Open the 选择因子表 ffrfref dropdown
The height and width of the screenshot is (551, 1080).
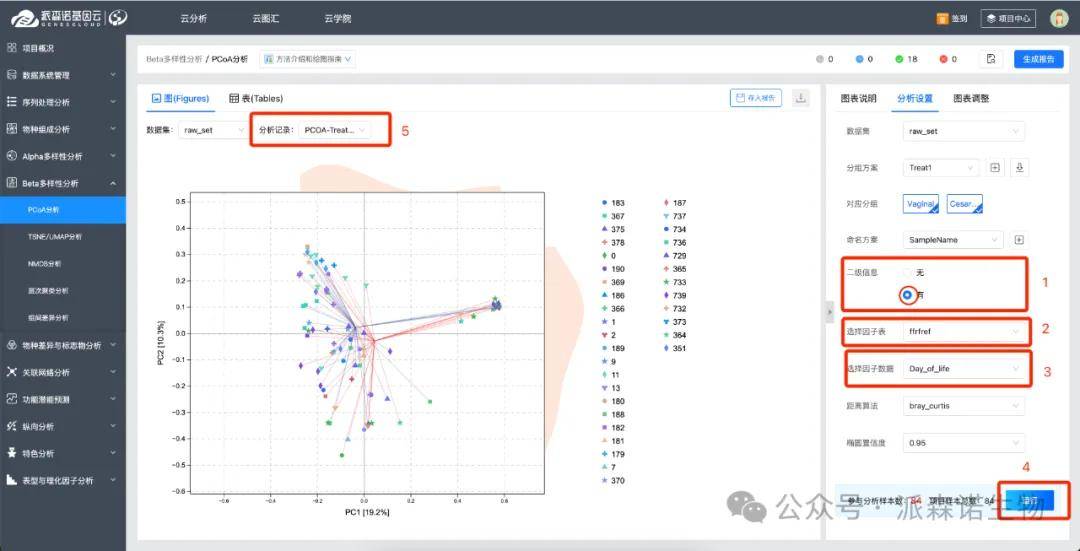964,330
